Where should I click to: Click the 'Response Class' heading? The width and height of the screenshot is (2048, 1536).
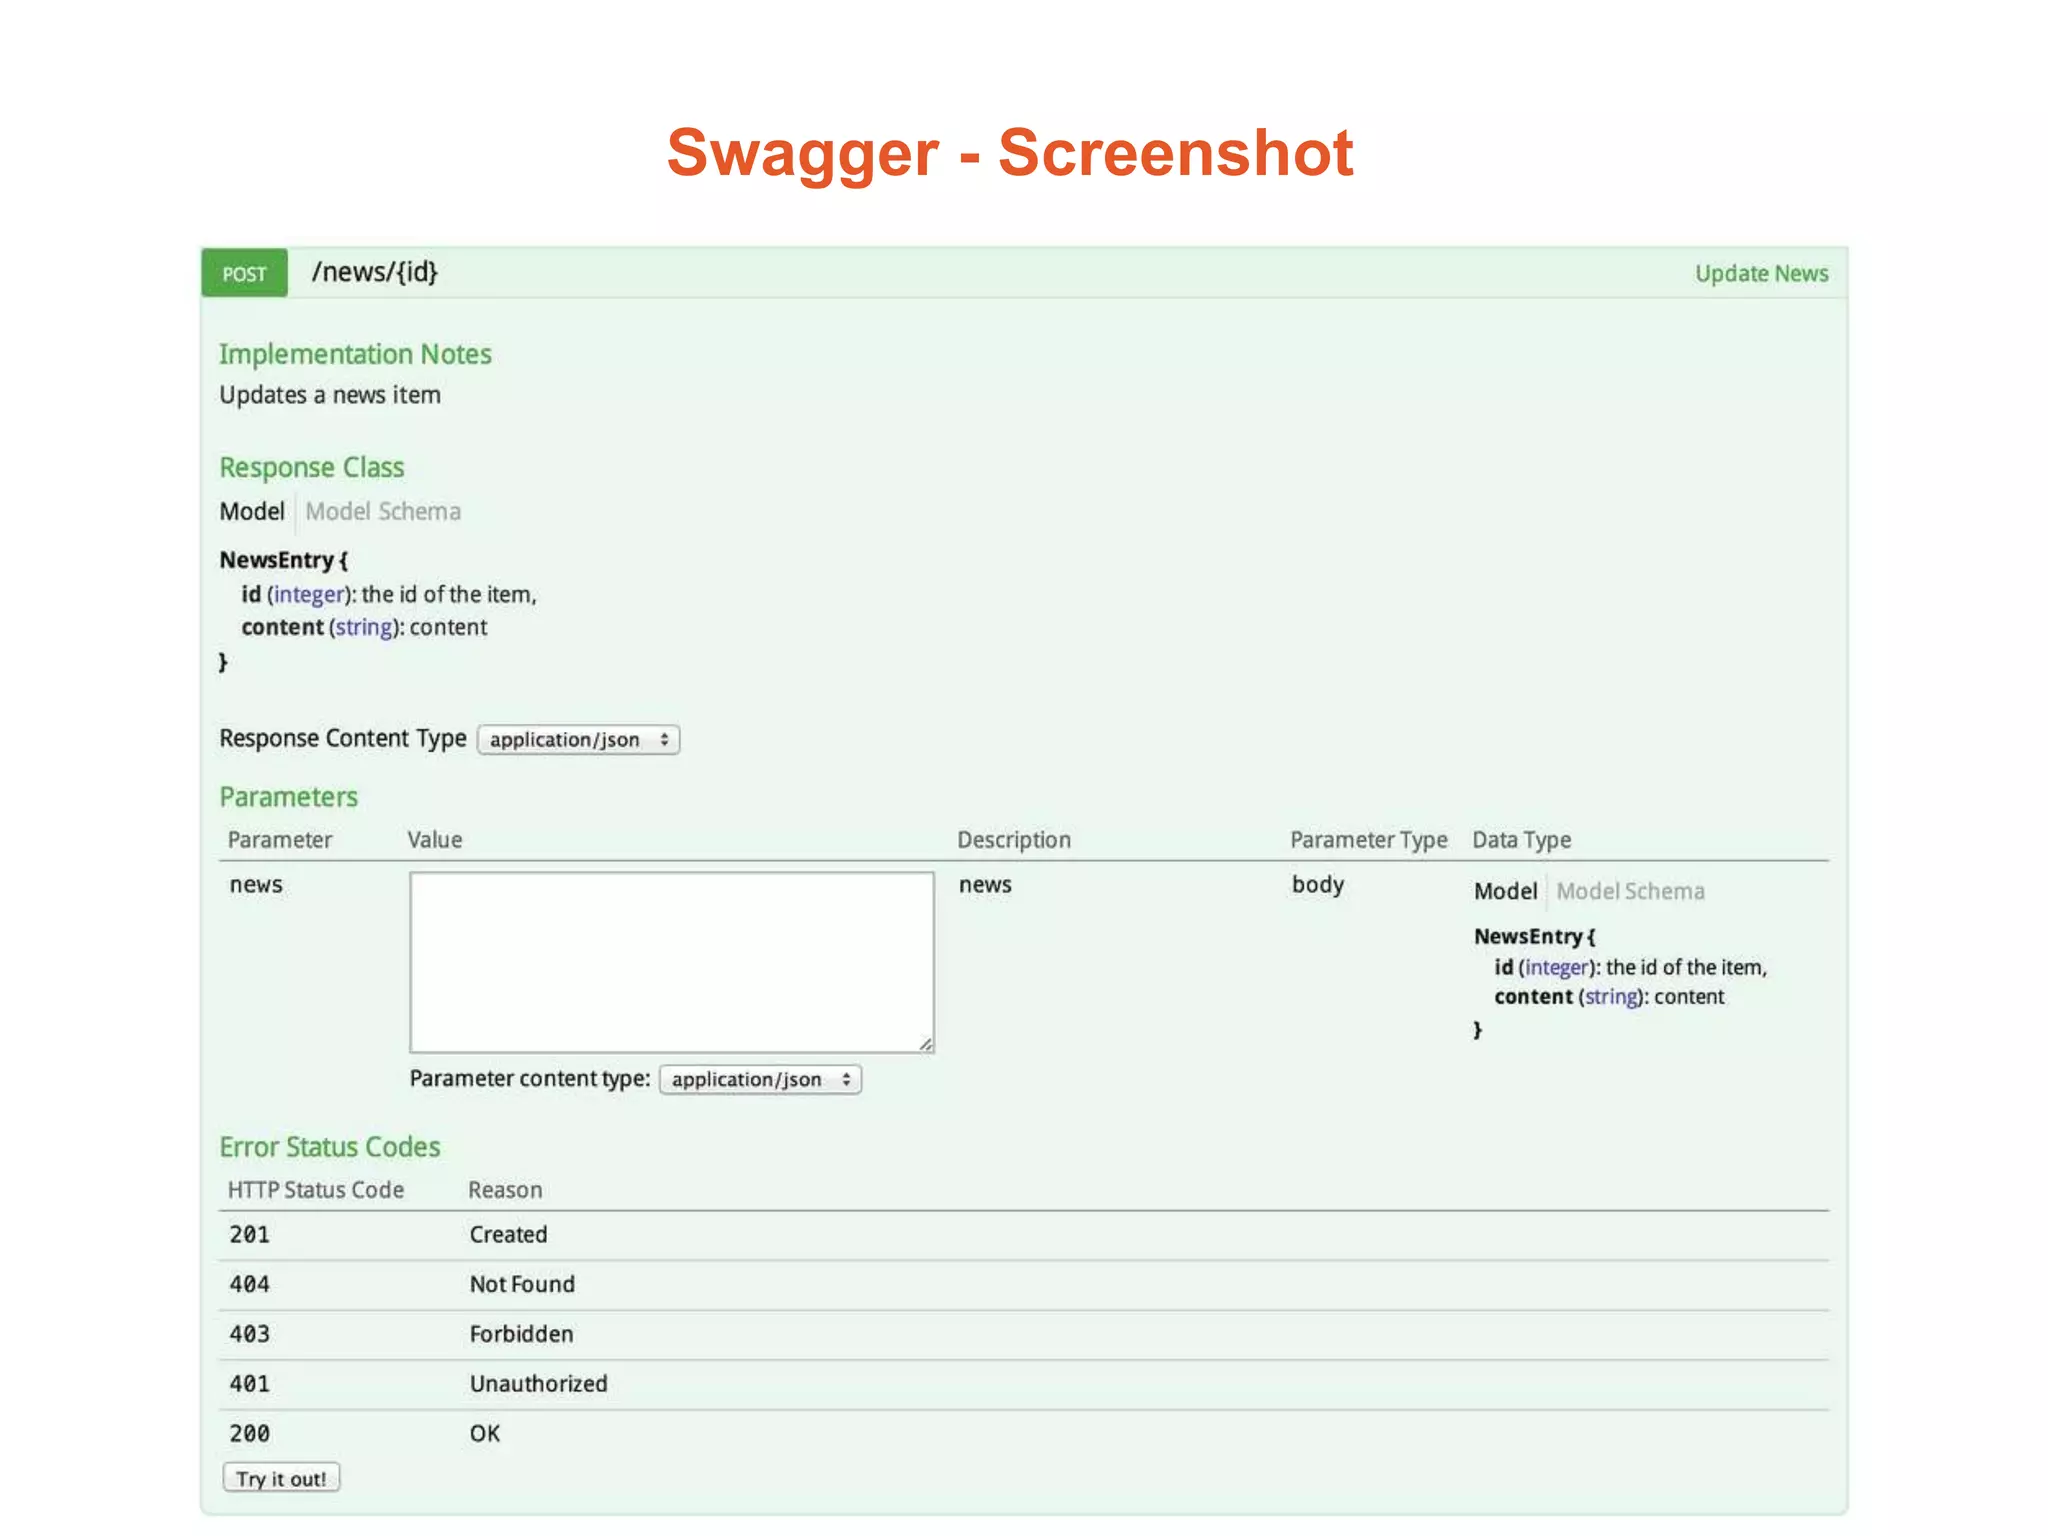tap(312, 467)
